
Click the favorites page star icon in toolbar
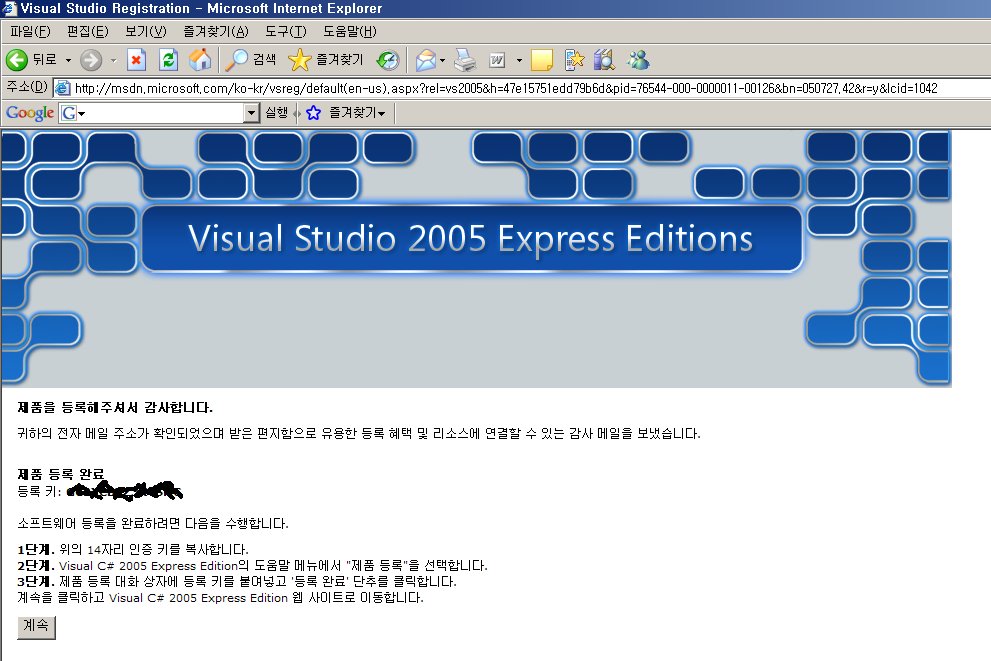574,60
